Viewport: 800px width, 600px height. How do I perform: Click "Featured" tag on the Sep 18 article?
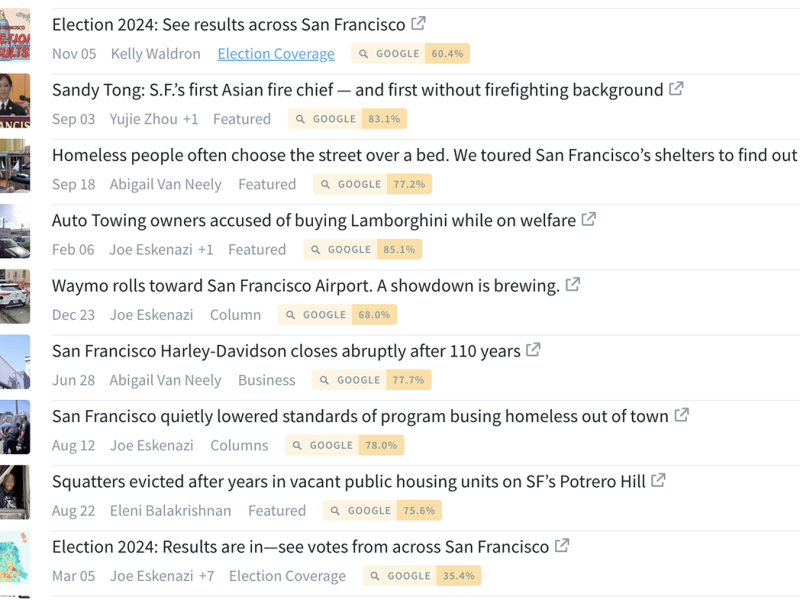[267, 184]
